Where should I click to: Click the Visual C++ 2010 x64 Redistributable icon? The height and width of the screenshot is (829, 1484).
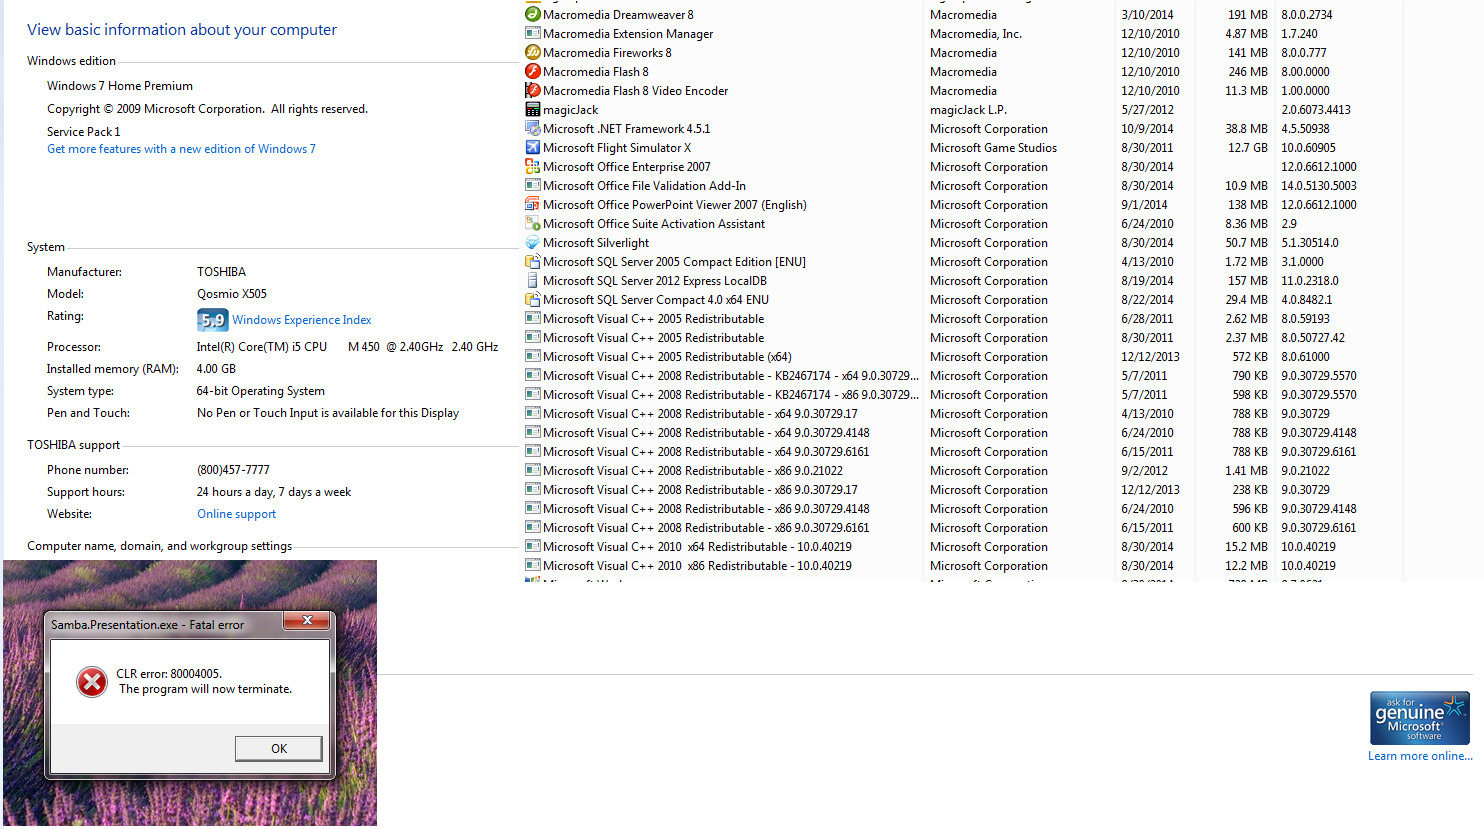click(x=533, y=546)
